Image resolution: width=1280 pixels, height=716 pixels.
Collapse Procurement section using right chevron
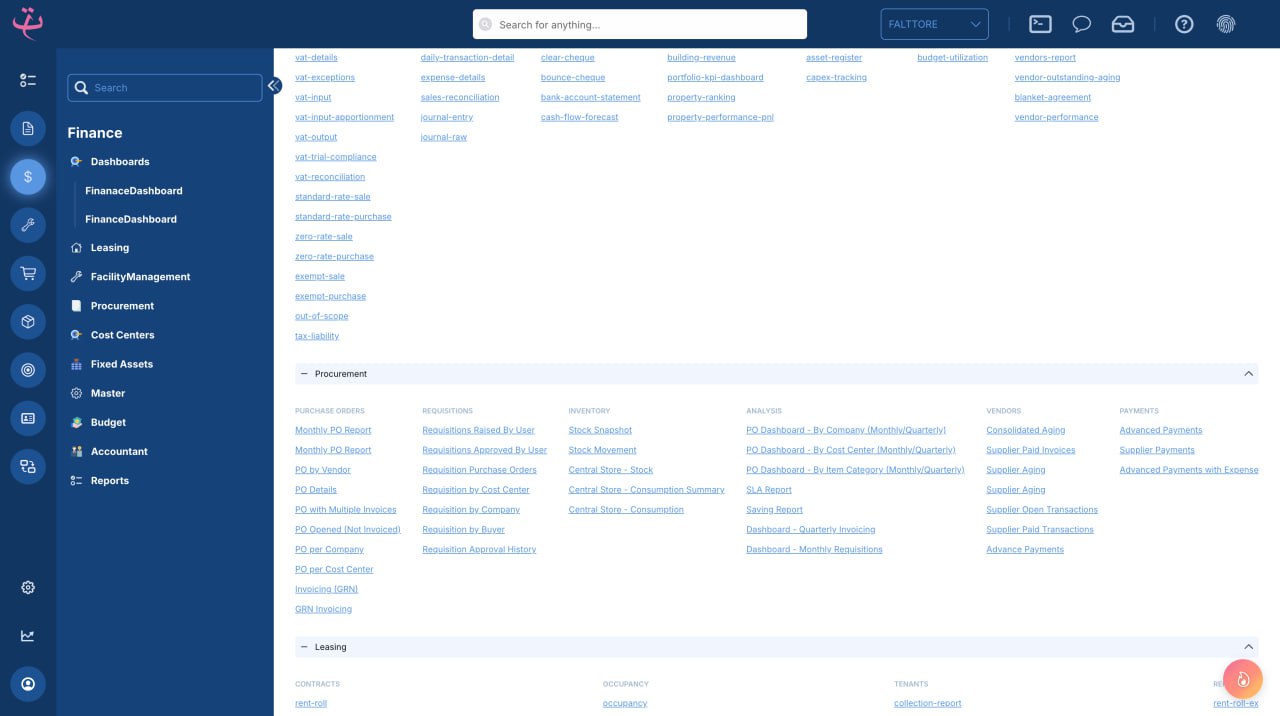(x=1248, y=374)
